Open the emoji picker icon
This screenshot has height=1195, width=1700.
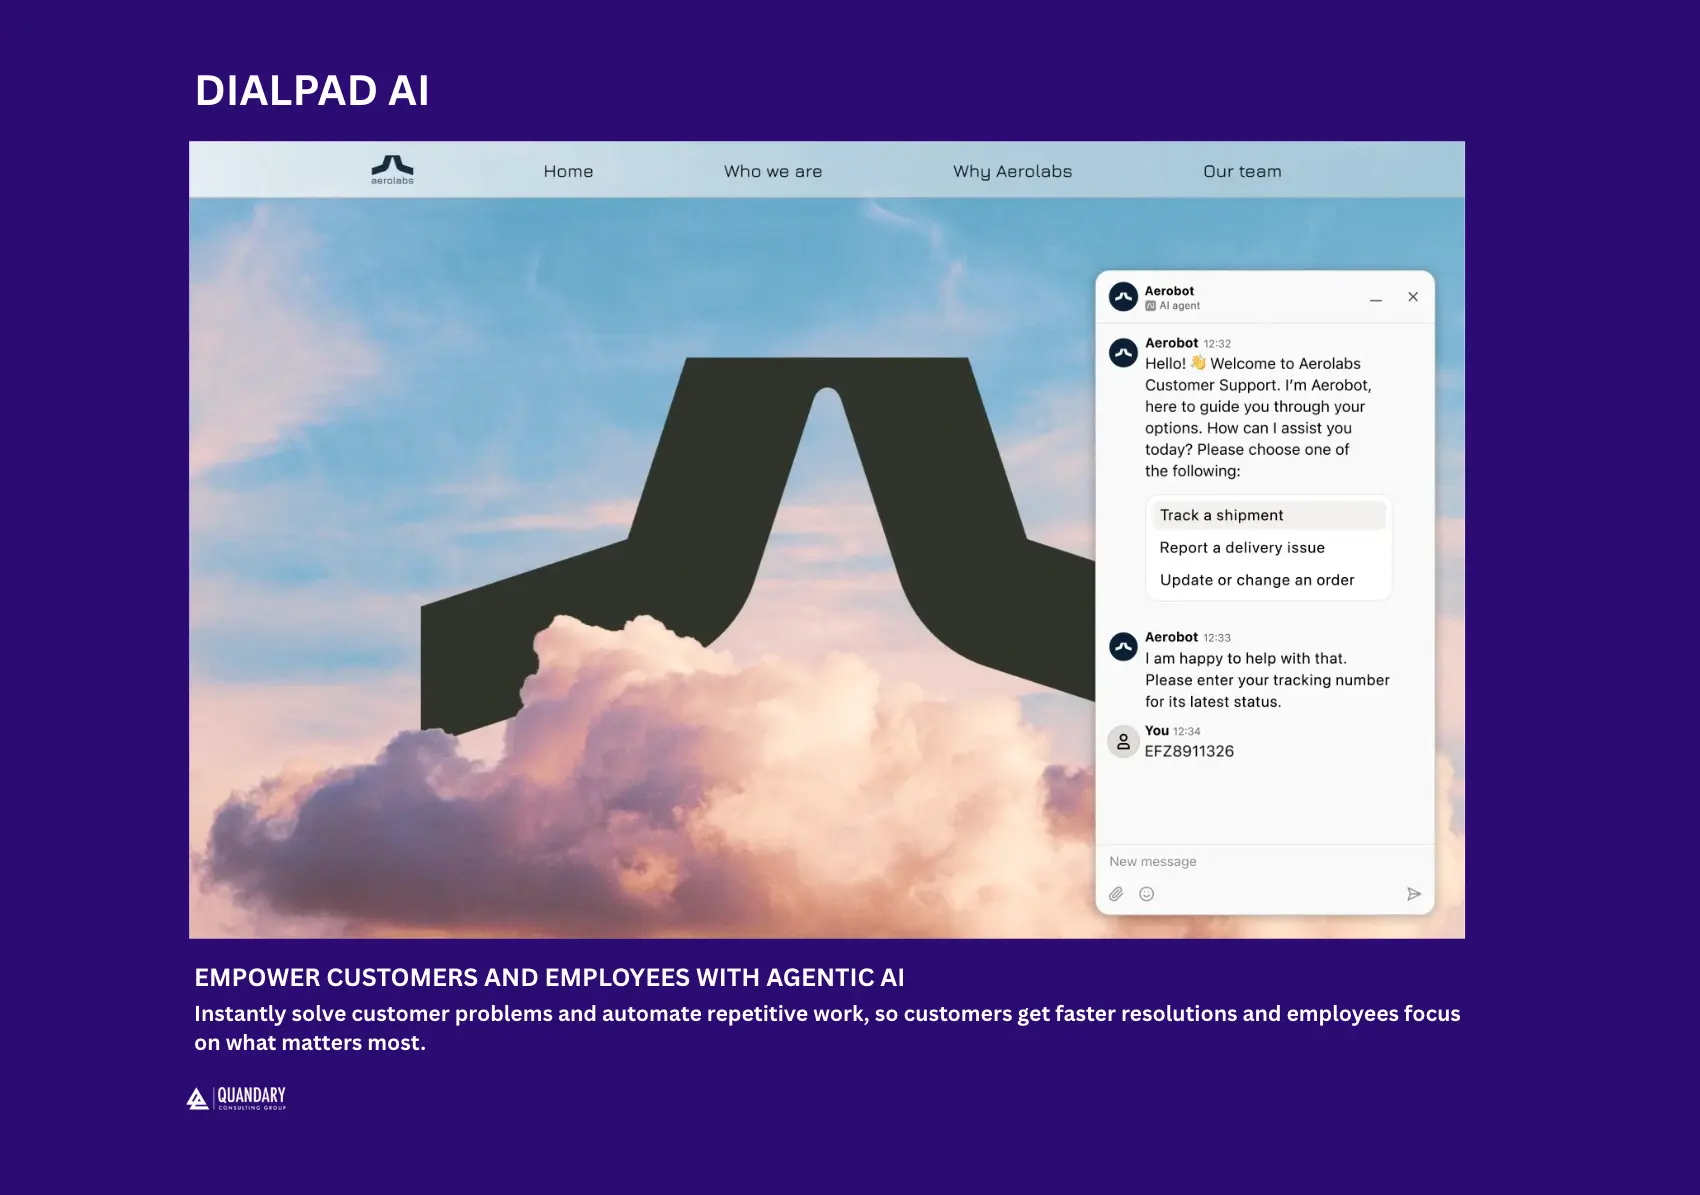pyautogui.click(x=1147, y=894)
